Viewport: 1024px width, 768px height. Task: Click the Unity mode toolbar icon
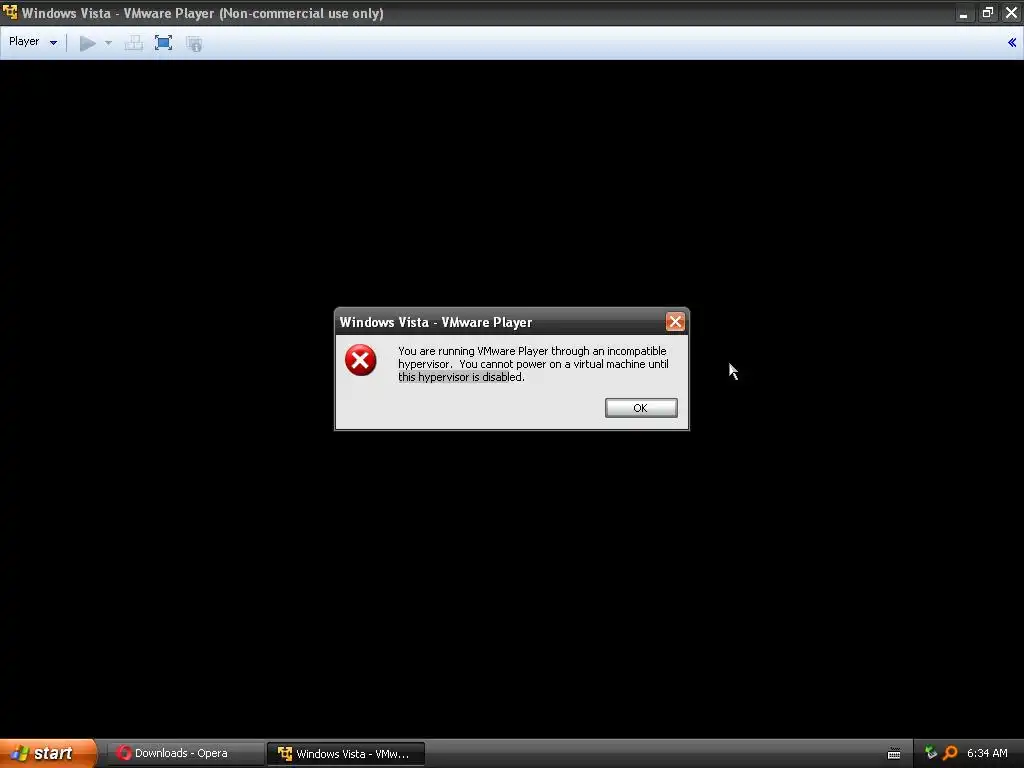194,43
